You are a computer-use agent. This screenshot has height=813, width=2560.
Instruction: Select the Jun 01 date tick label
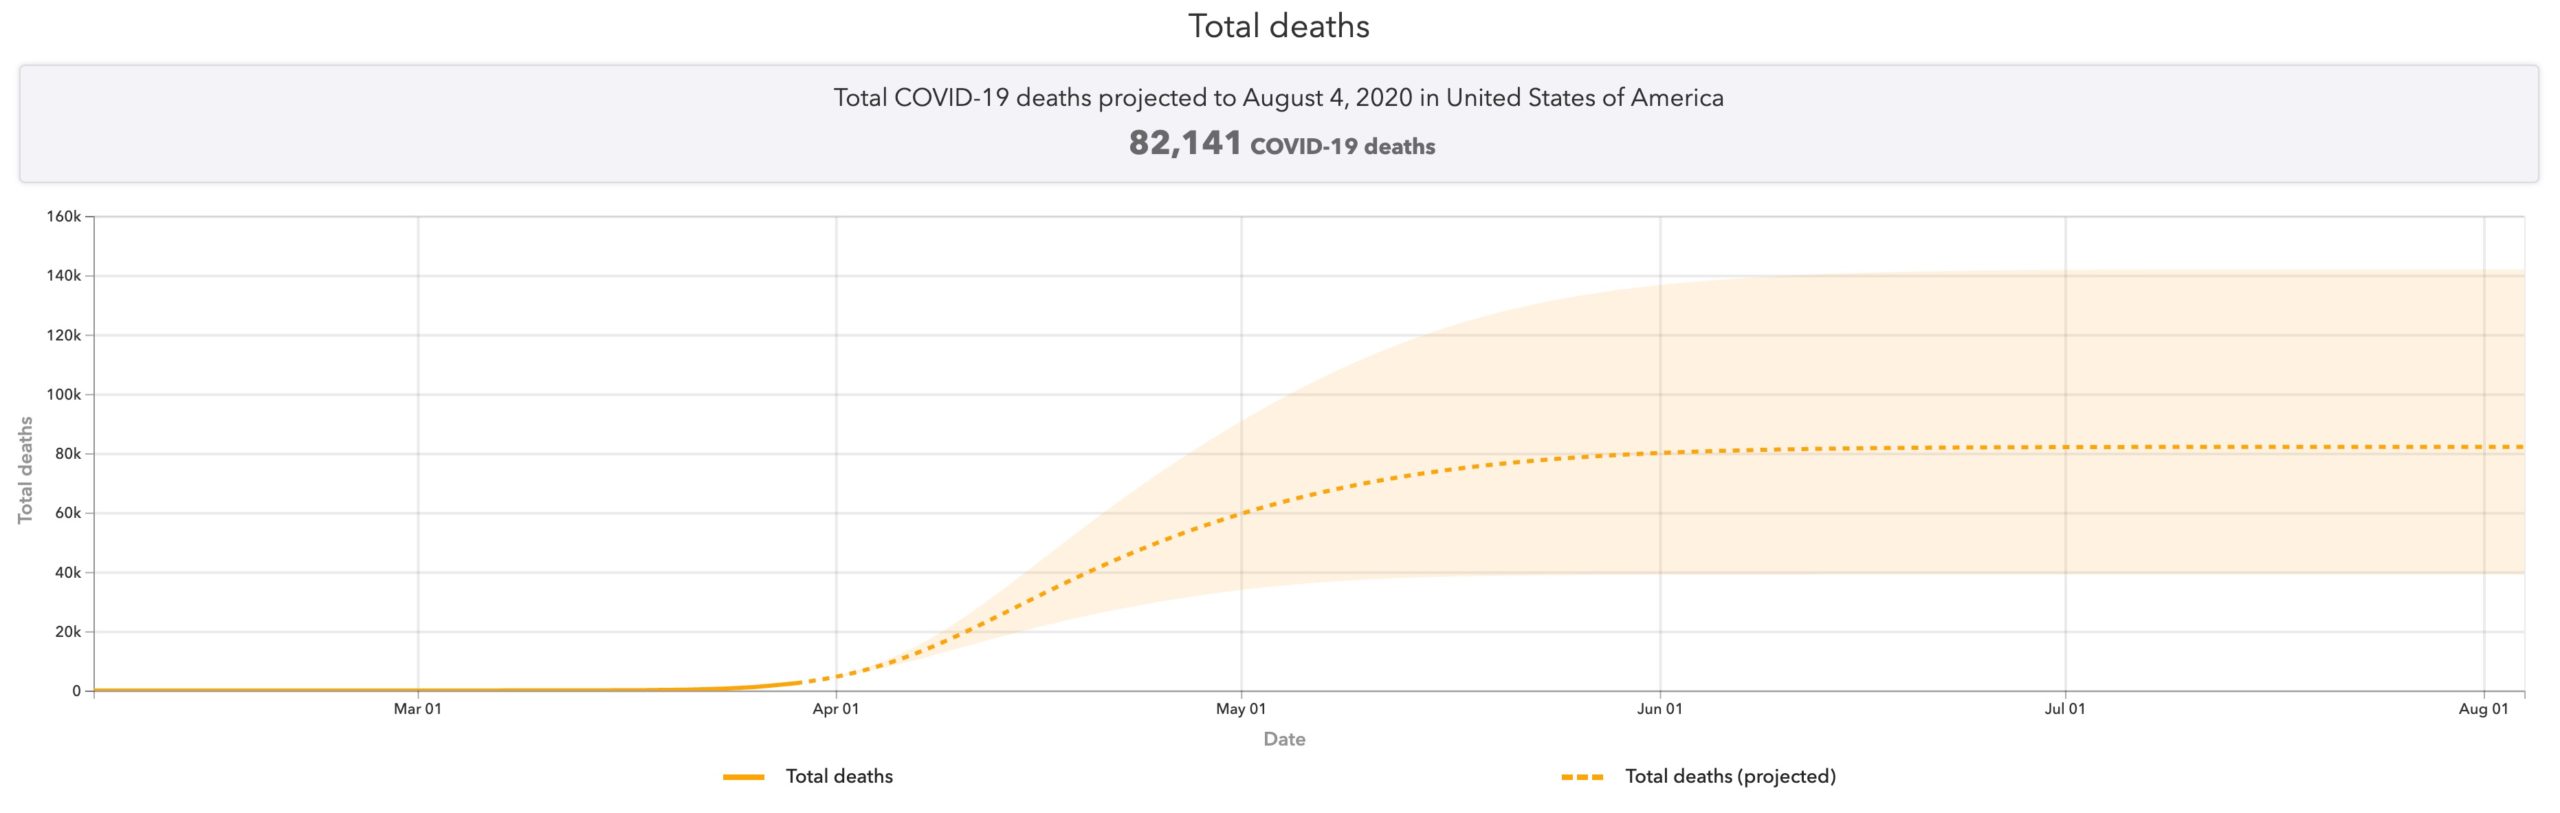tap(1659, 709)
